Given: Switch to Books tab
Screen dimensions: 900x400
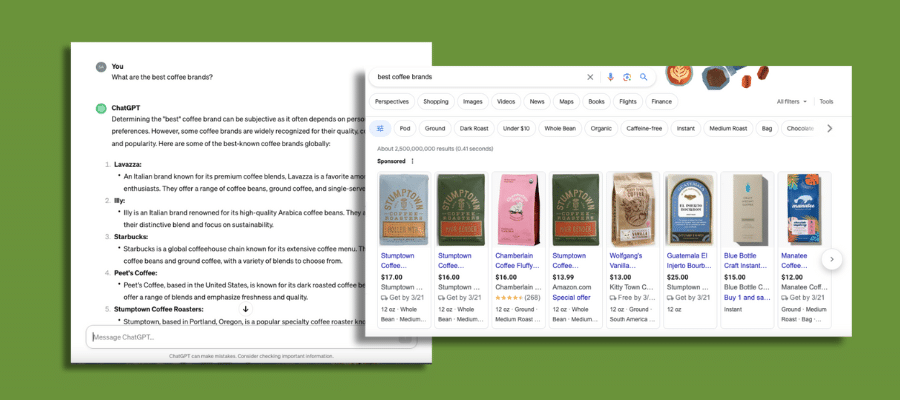Looking at the screenshot, I should click(596, 102).
